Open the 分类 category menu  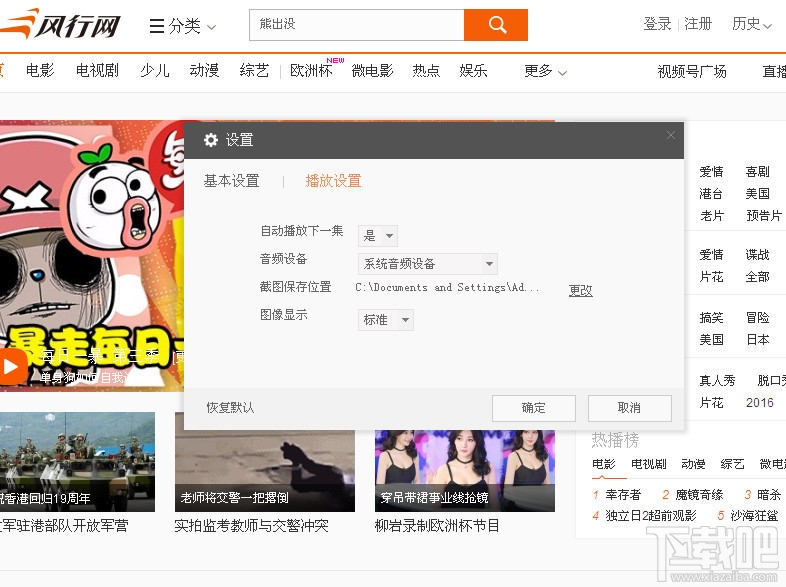coord(182,26)
